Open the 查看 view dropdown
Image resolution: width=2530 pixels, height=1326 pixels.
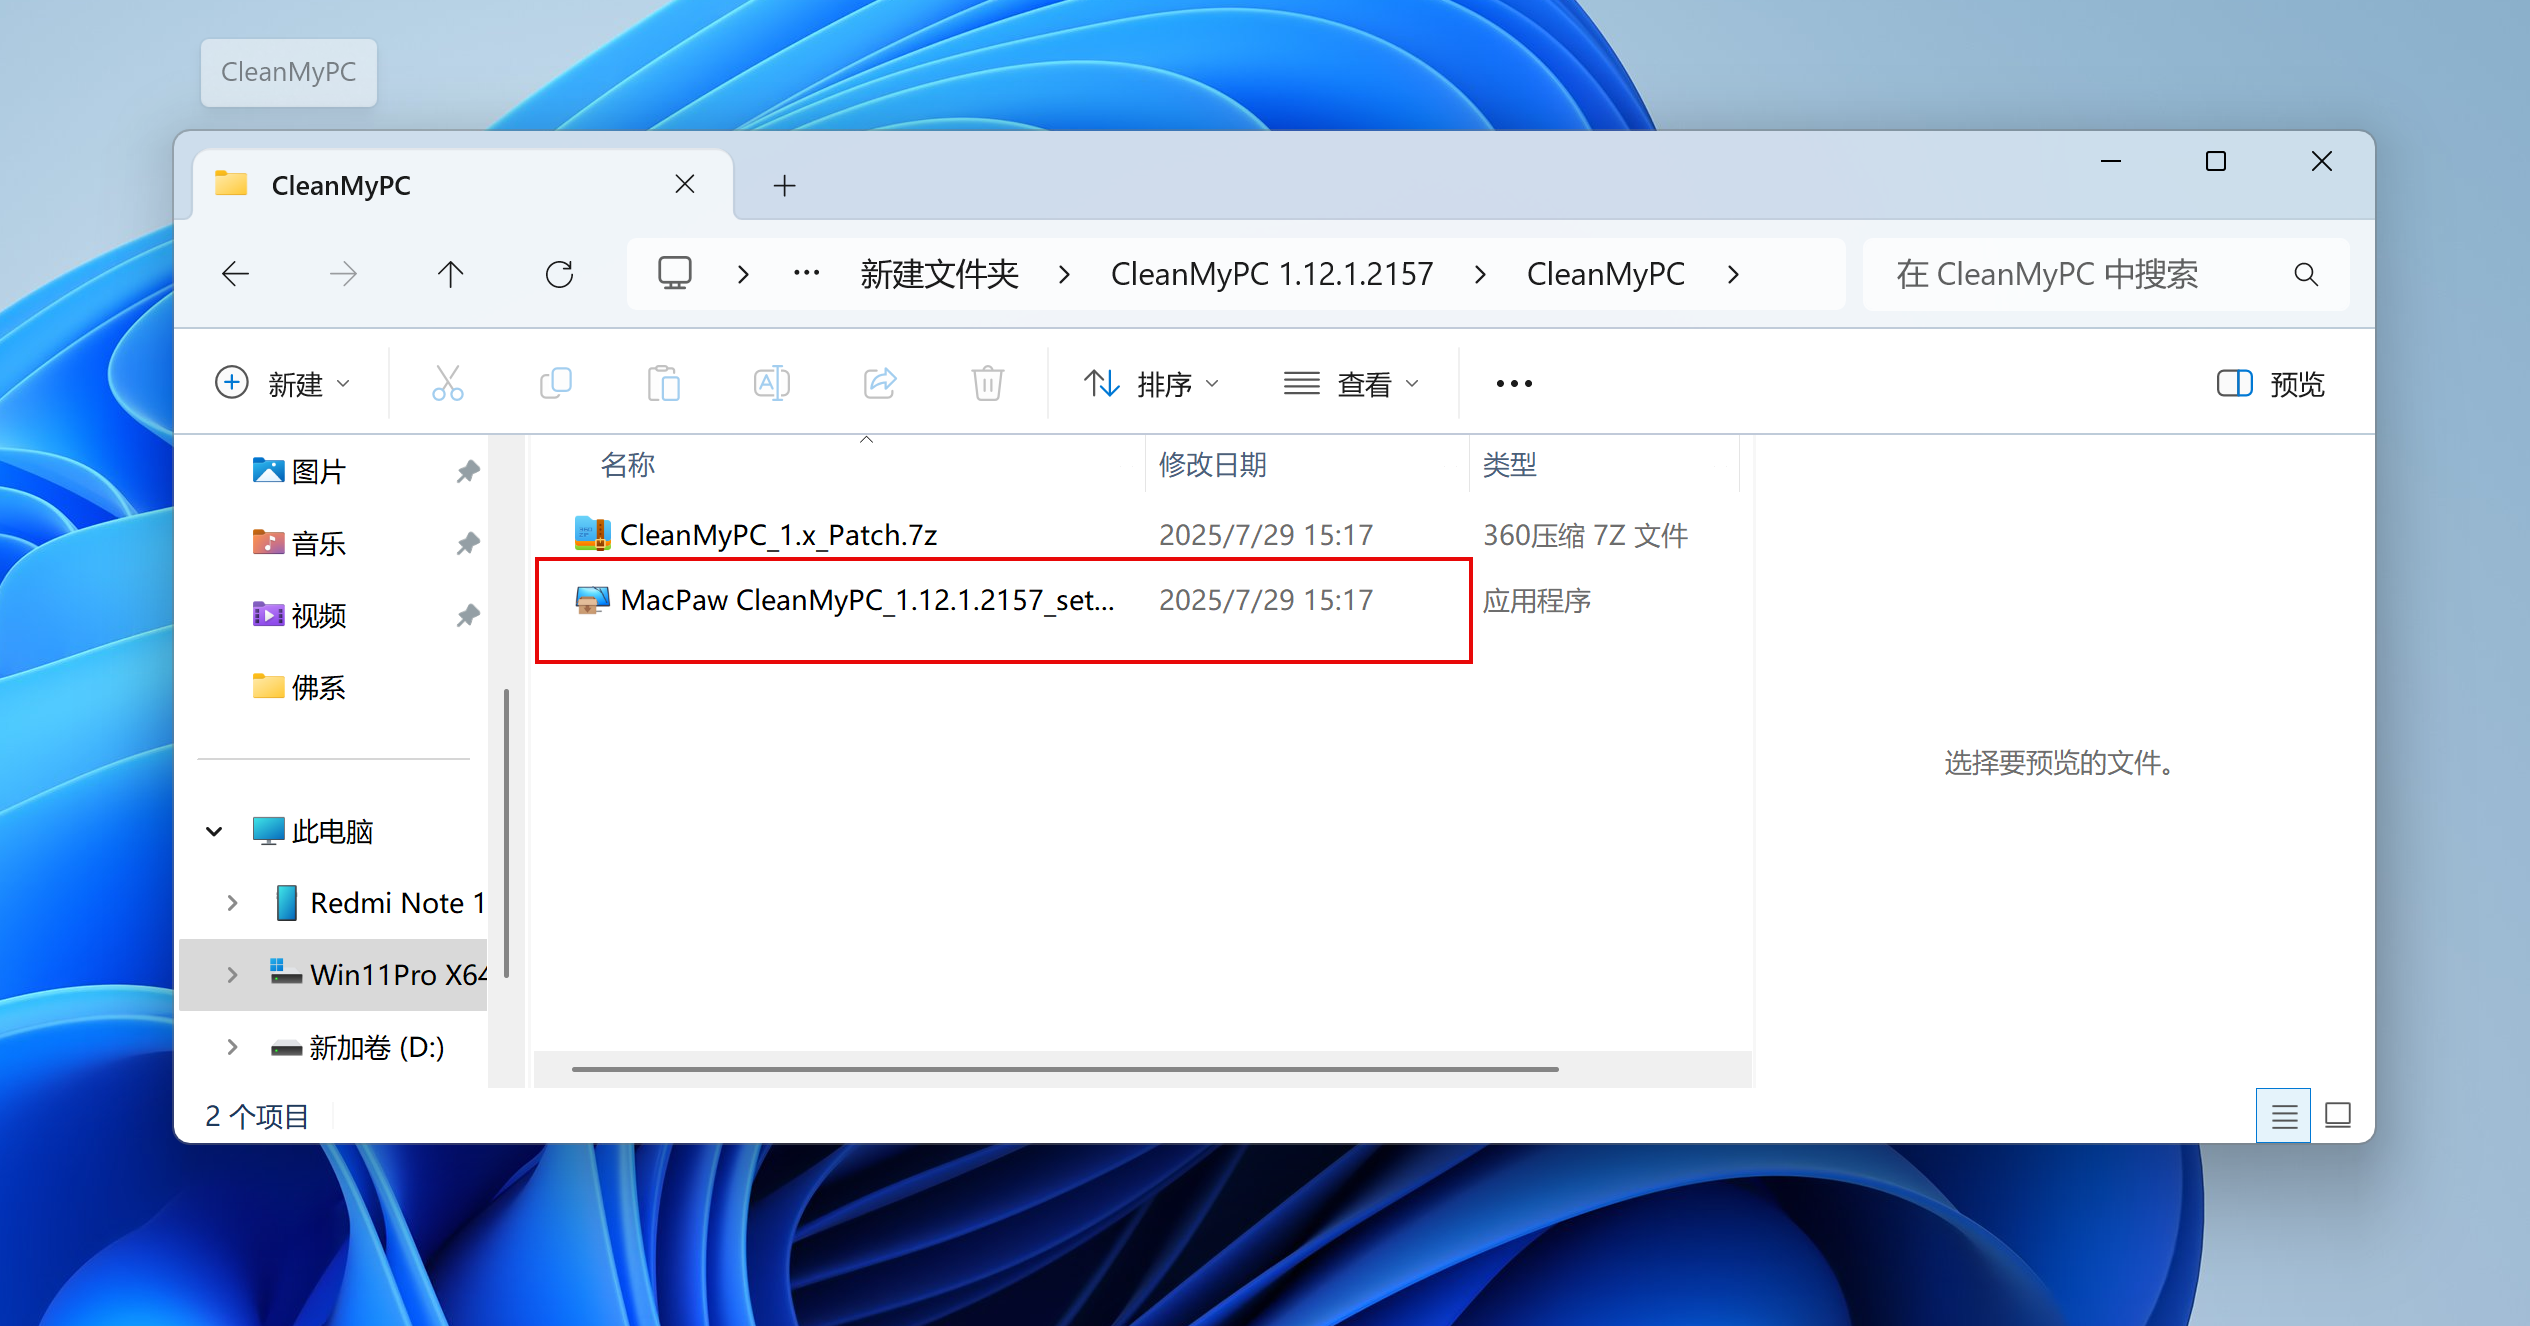1352,384
